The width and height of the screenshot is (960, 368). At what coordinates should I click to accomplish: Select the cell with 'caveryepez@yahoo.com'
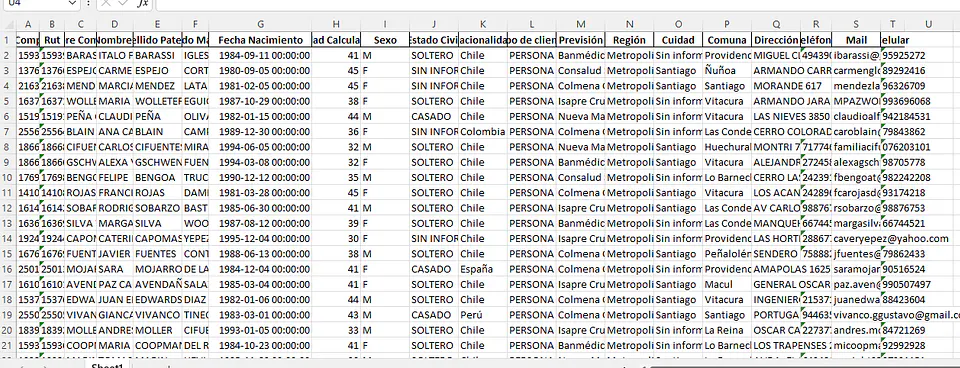856,239
